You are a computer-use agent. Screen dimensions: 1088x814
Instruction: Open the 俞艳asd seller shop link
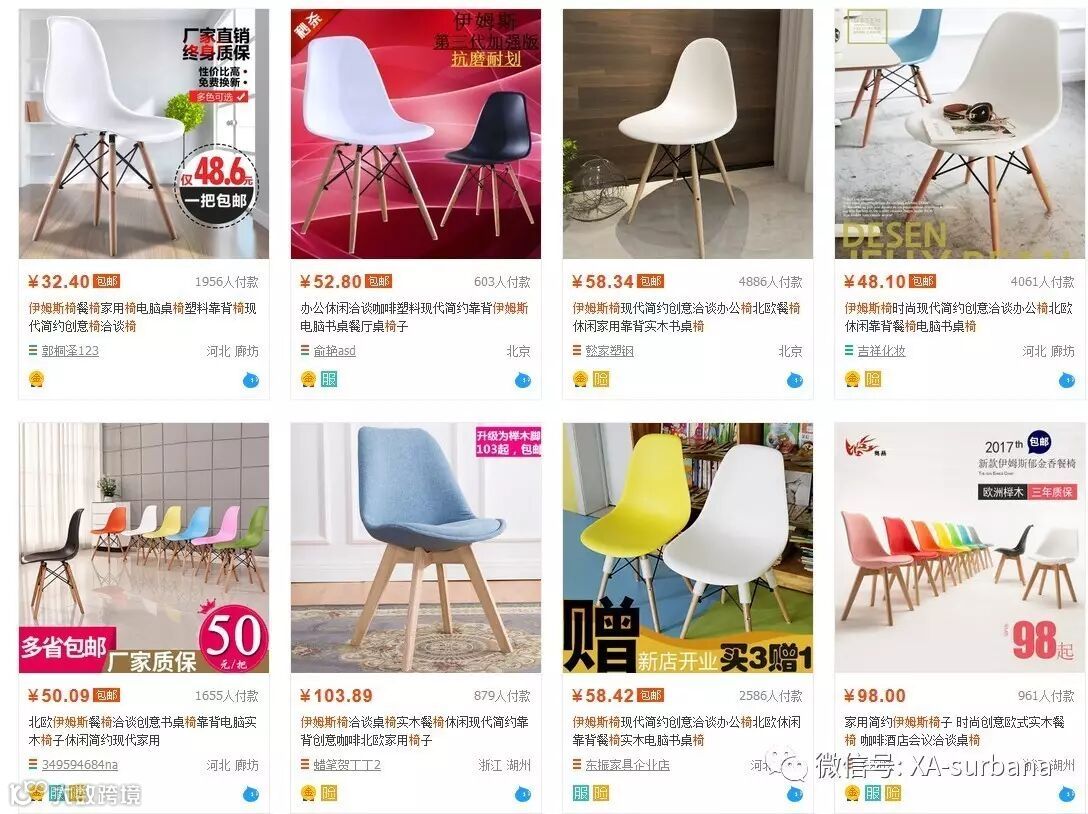tap(334, 350)
